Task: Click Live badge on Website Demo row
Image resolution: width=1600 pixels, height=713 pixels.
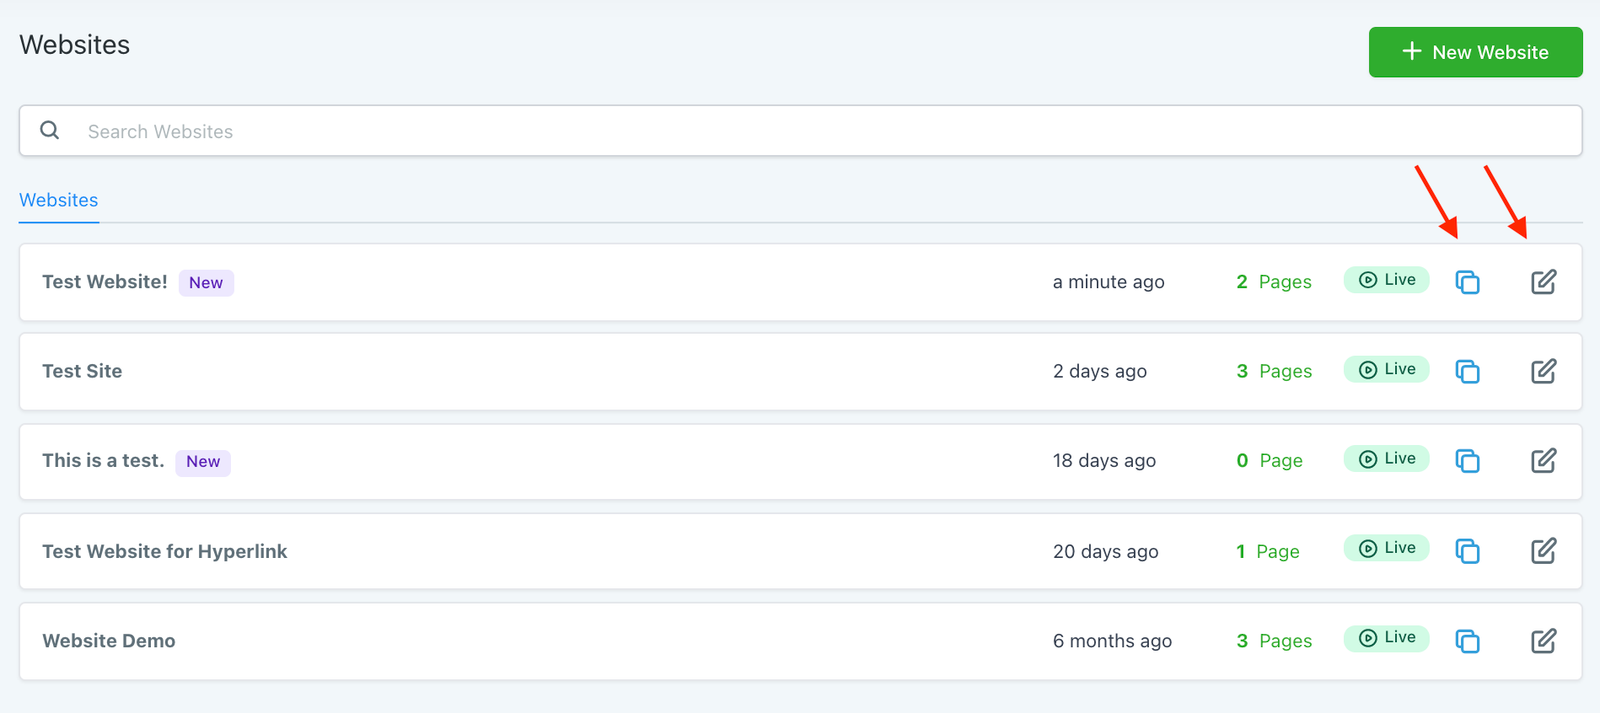Action: click(x=1386, y=638)
